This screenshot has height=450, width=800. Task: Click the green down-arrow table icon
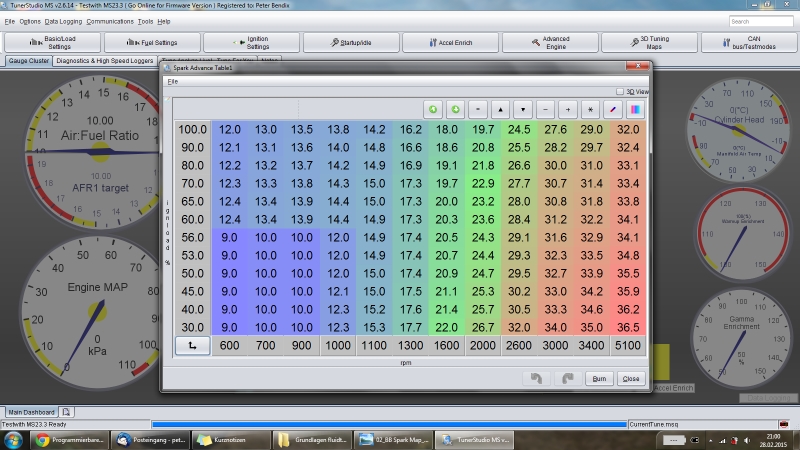454,108
